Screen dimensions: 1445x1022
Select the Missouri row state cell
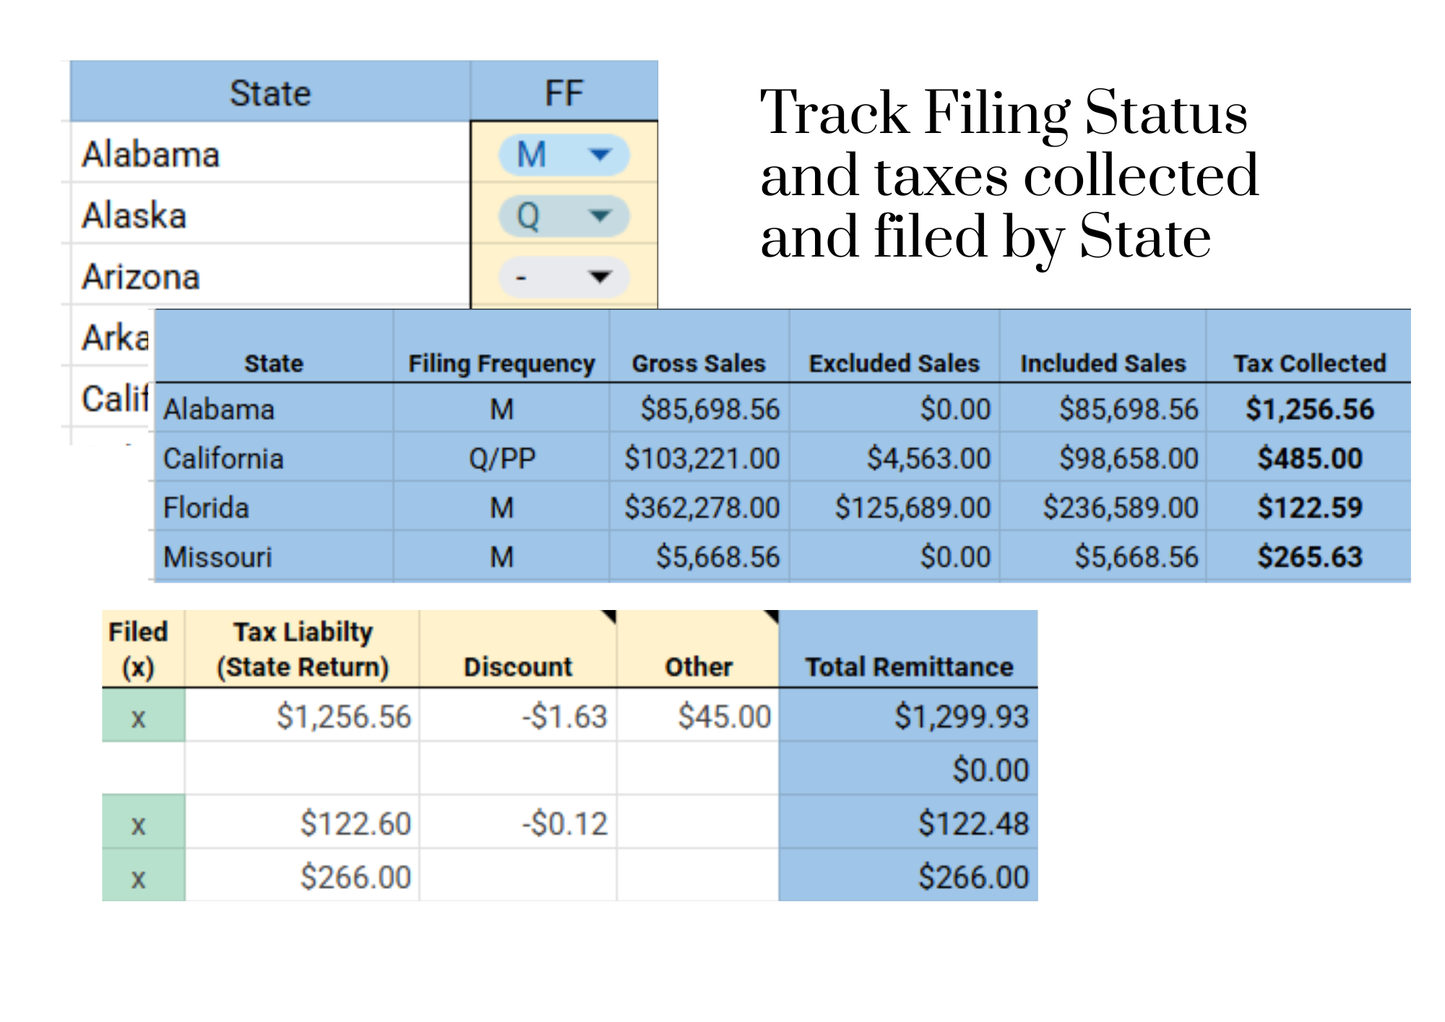click(x=274, y=556)
